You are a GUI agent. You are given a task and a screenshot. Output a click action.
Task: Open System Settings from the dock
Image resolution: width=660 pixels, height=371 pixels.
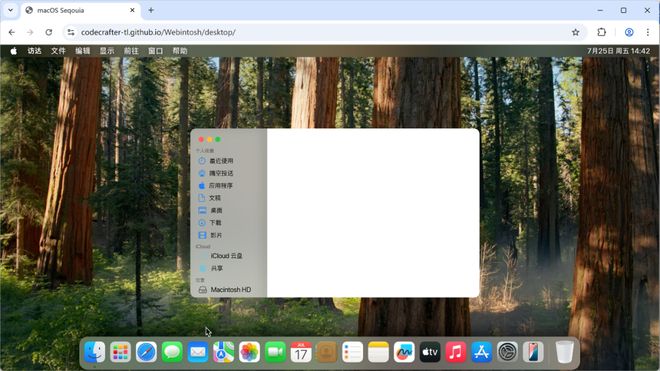tap(507, 352)
